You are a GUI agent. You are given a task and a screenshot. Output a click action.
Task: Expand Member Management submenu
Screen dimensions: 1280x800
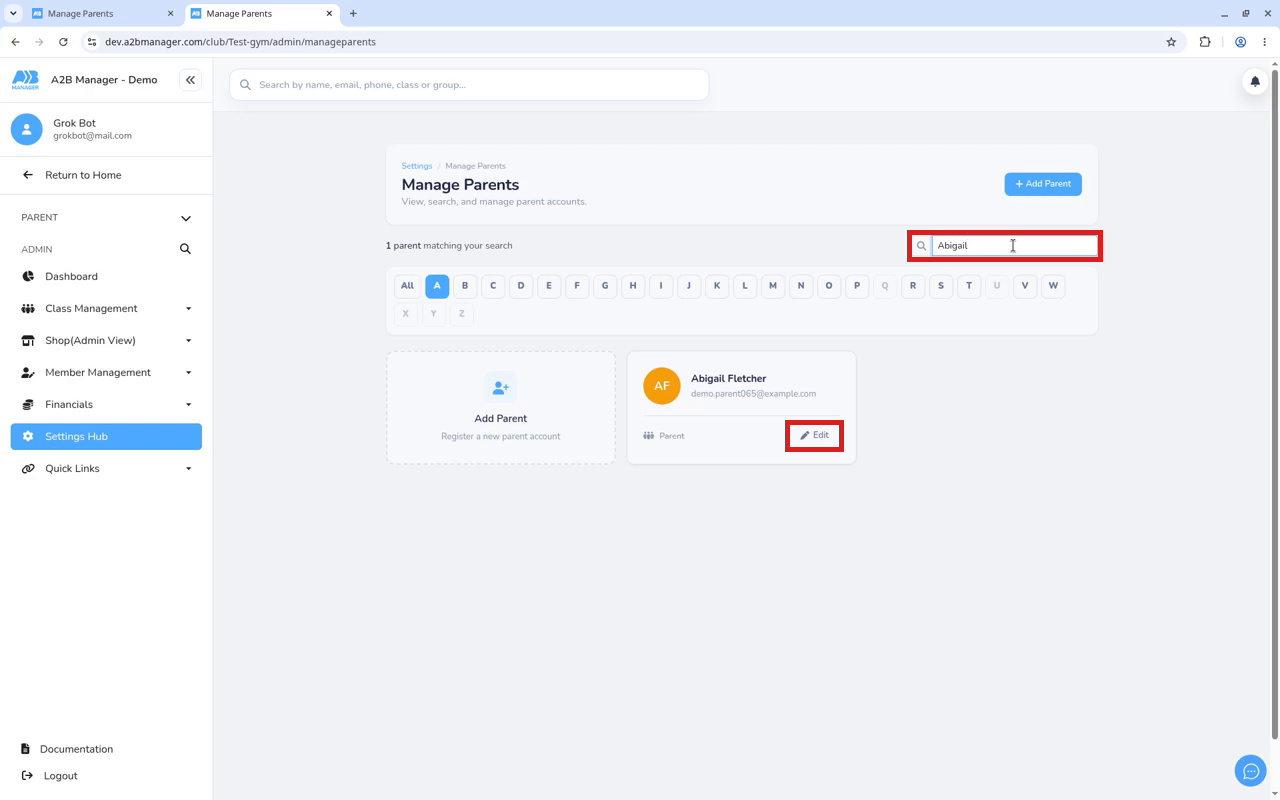[188, 373]
